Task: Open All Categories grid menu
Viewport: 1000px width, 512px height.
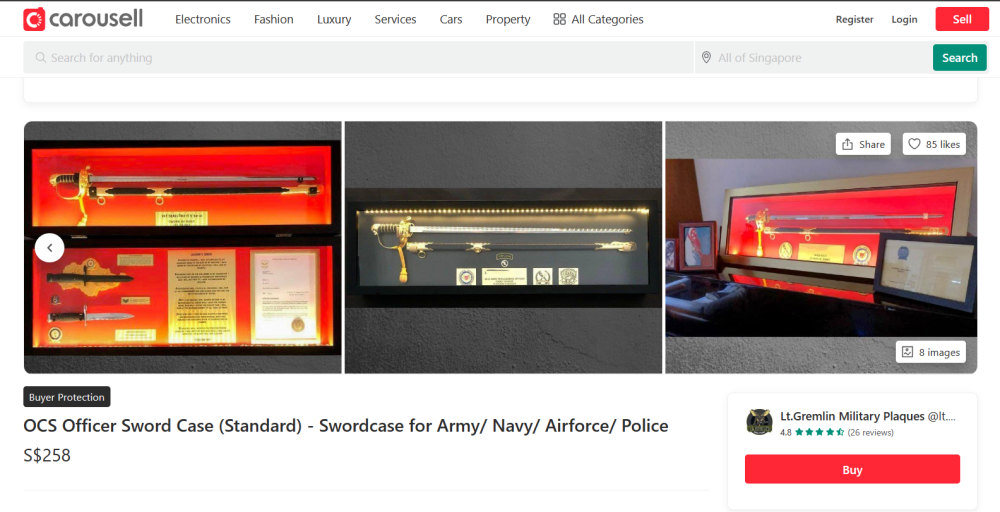Action: [598, 19]
